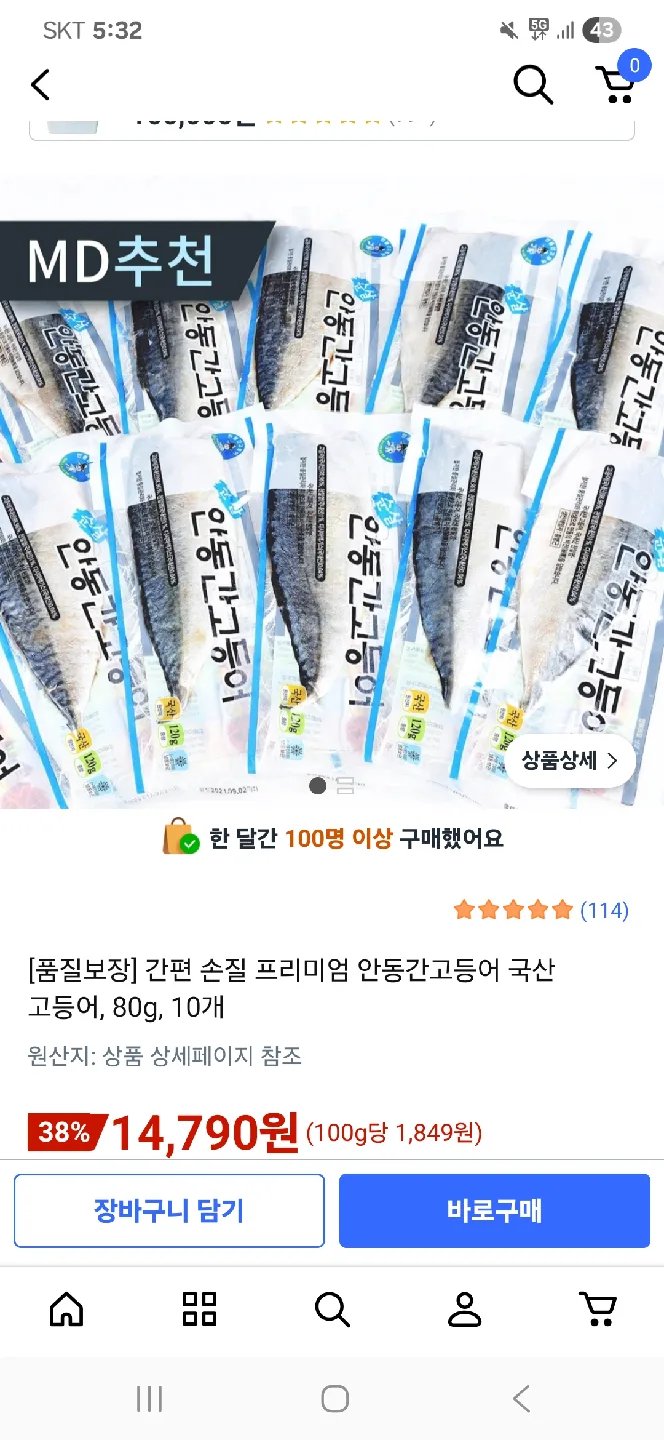Add item with 장바구니 담기 button

(169, 1211)
